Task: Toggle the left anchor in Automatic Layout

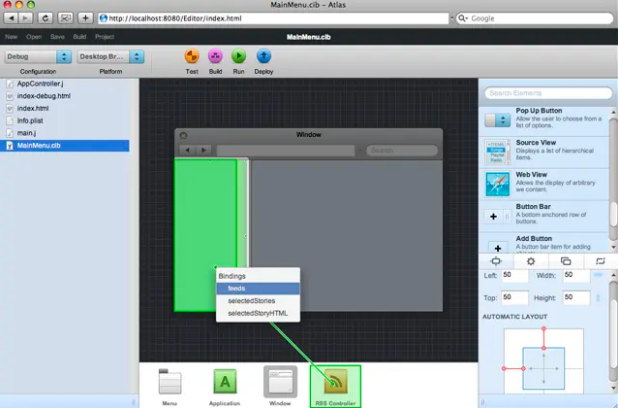Action: click(514, 368)
